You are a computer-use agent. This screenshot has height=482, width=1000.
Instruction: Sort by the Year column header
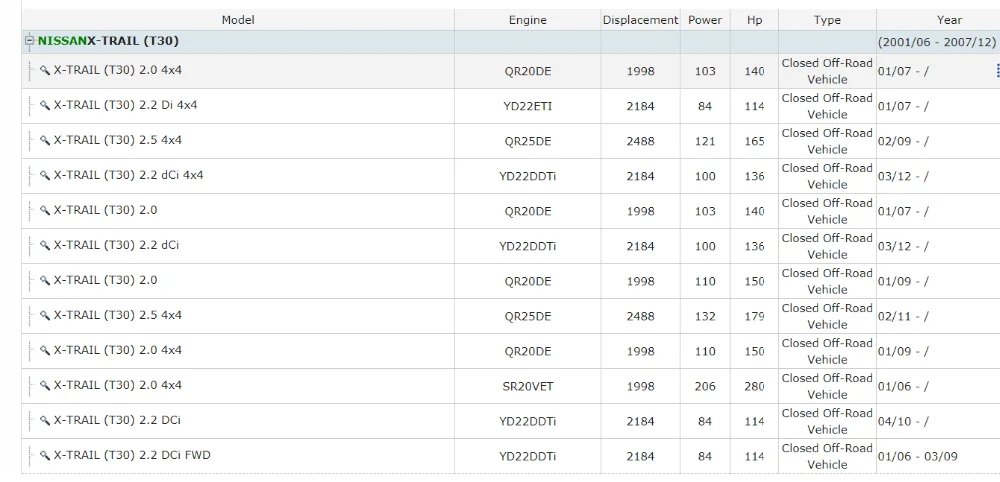950,20
